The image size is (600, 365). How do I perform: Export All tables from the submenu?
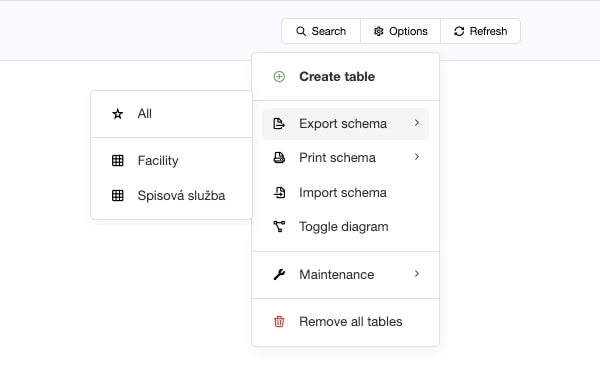(x=171, y=114)
